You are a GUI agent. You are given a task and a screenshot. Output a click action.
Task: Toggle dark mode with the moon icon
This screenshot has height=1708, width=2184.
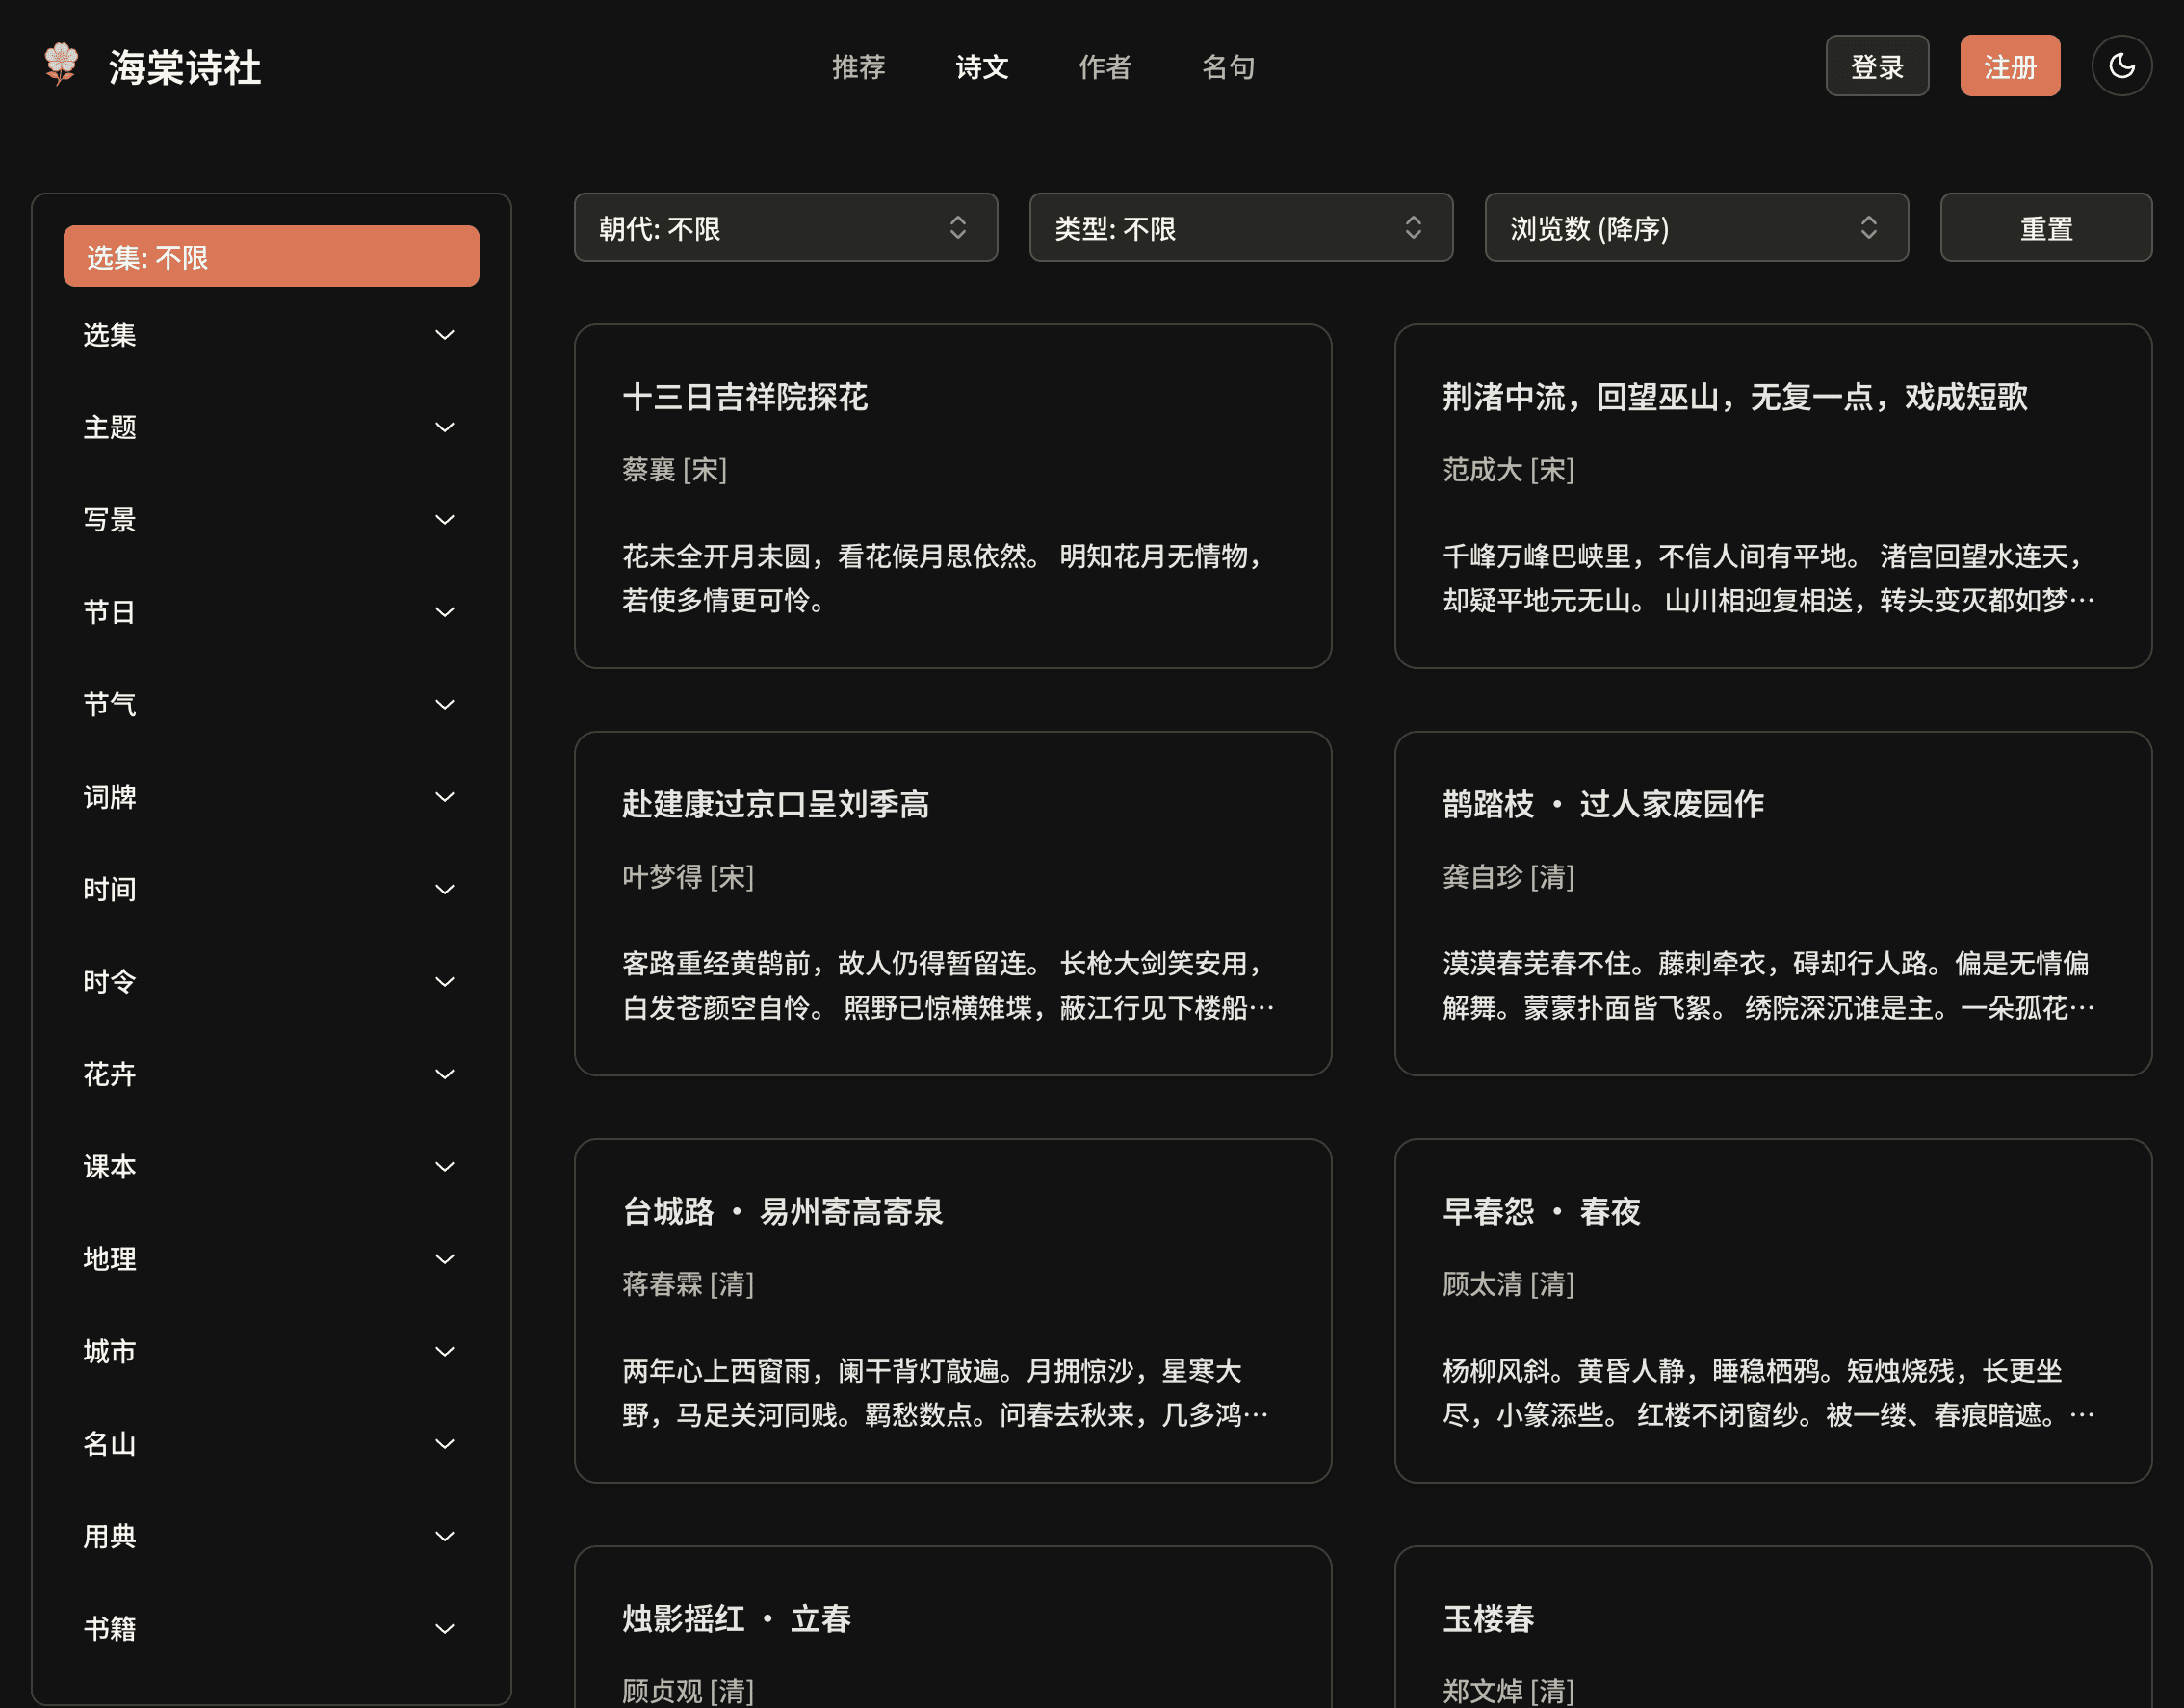tap(2122, 65)
